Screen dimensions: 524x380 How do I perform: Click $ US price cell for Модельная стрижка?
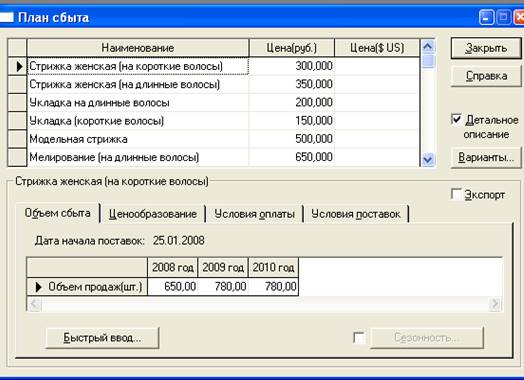(377, 139)
